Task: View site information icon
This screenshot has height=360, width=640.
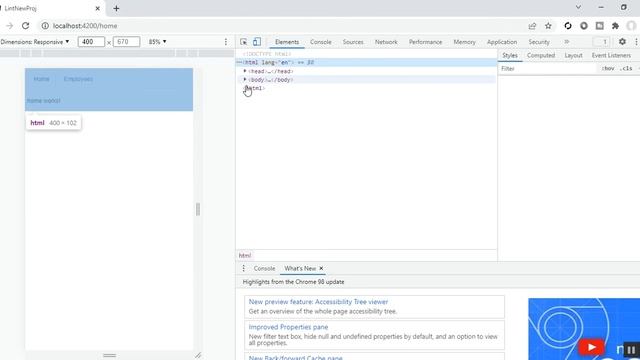Action: [x=45, y=26]
